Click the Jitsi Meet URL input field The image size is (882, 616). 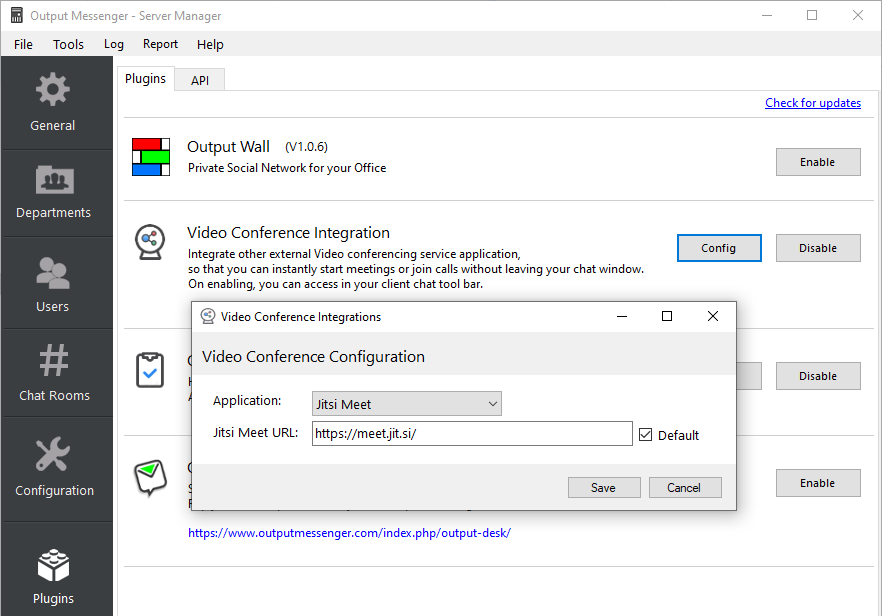pos(472,434)
